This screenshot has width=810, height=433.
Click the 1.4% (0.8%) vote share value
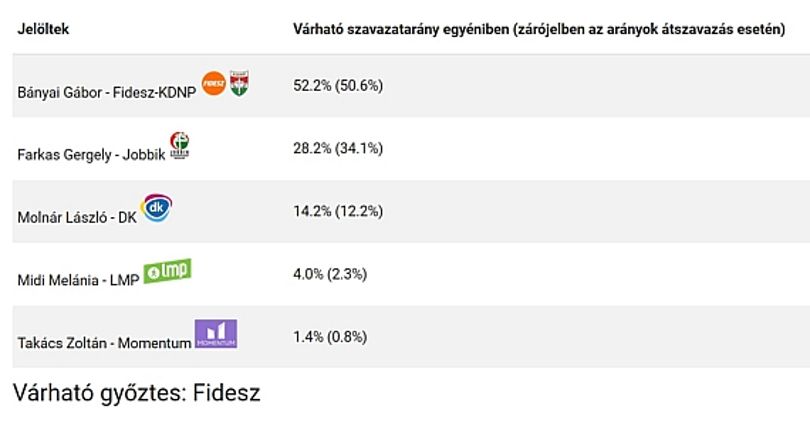tap(330, 337)
